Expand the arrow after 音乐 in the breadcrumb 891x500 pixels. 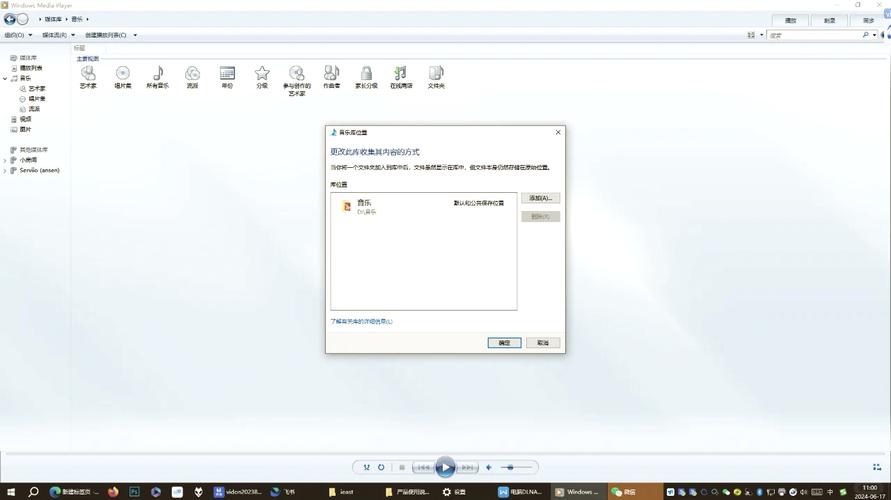click(x=88, y=19)
